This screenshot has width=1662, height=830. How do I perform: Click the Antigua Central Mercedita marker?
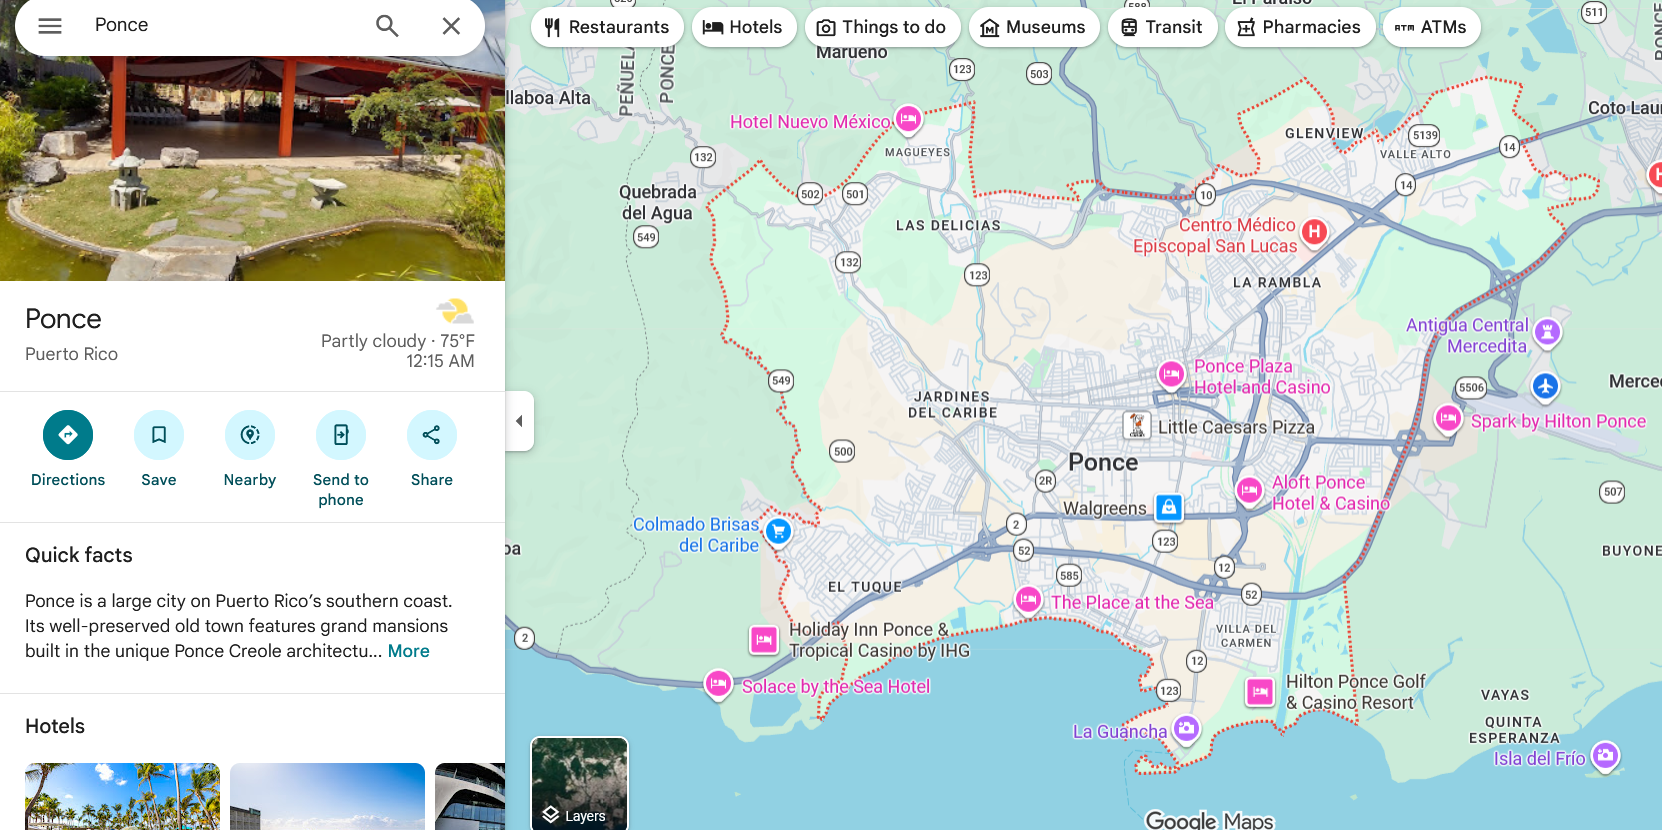[x=1547, y=332]
